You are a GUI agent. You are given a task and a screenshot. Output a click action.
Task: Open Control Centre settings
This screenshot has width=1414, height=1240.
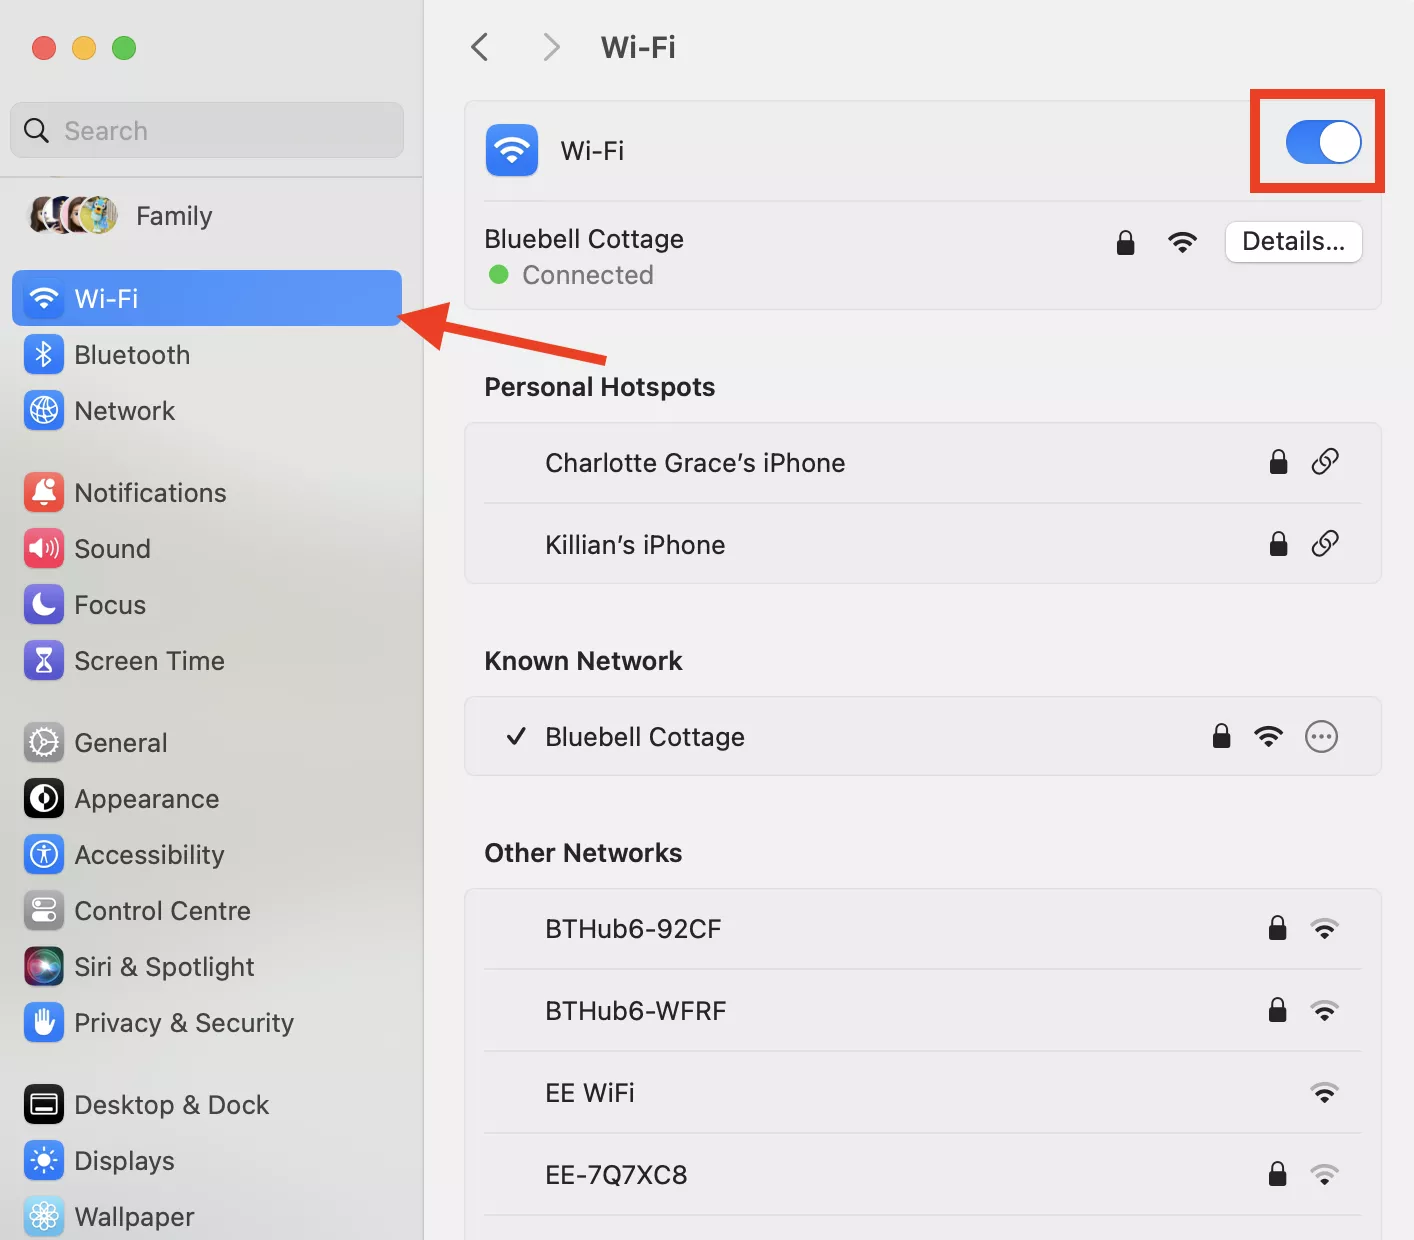click(162, 911)
